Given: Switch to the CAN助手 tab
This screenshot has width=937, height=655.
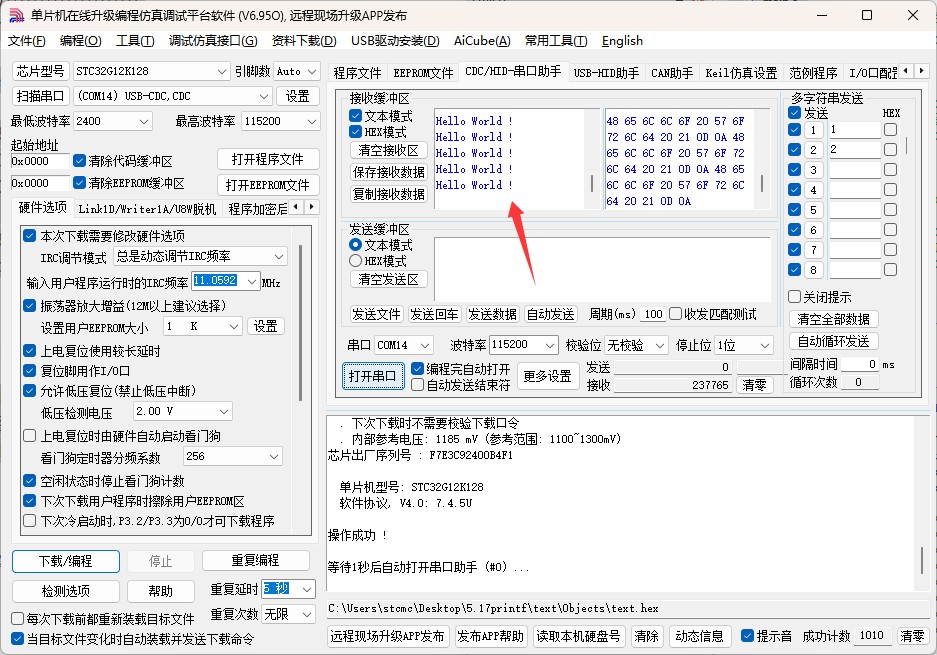Looking at the screenshot, I should point(672,73).
